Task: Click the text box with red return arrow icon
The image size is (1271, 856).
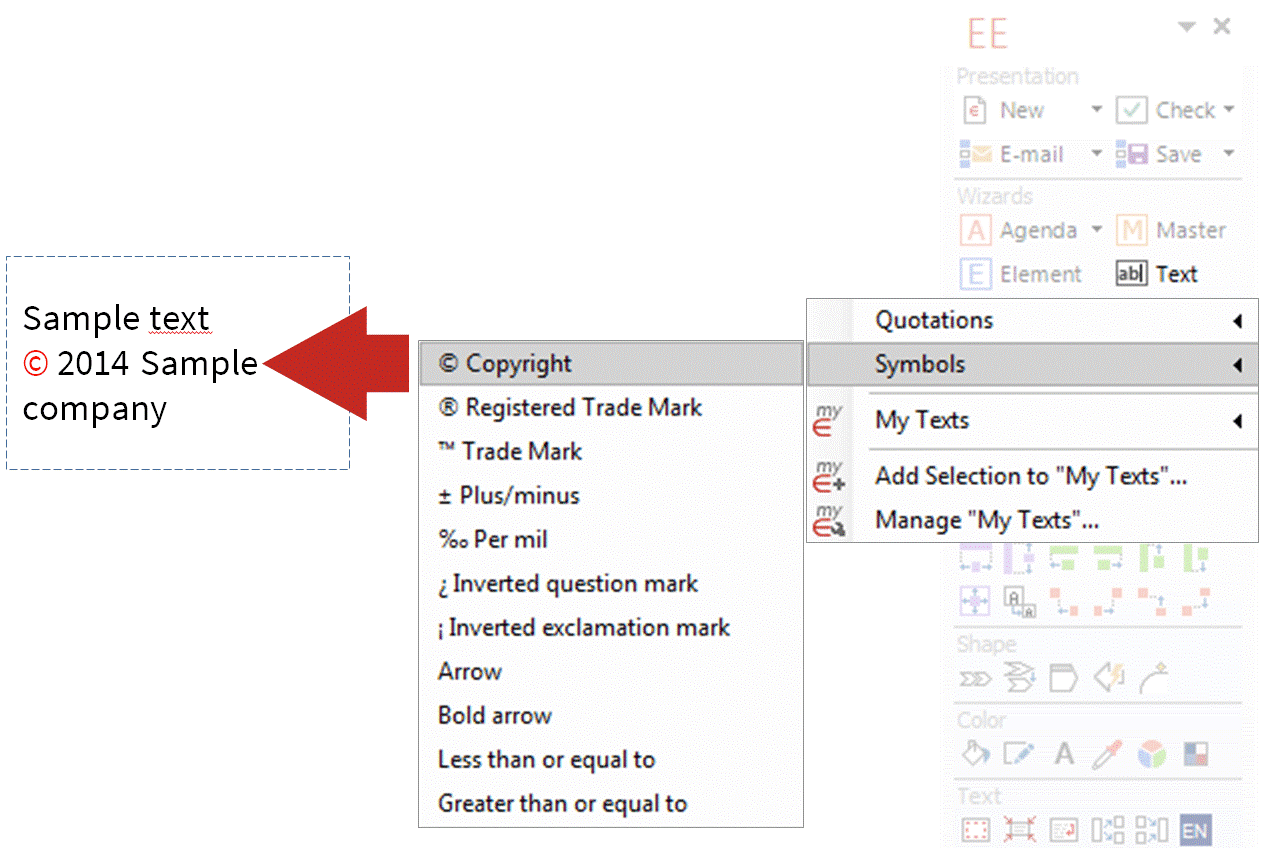Action: coord(1064,830)
